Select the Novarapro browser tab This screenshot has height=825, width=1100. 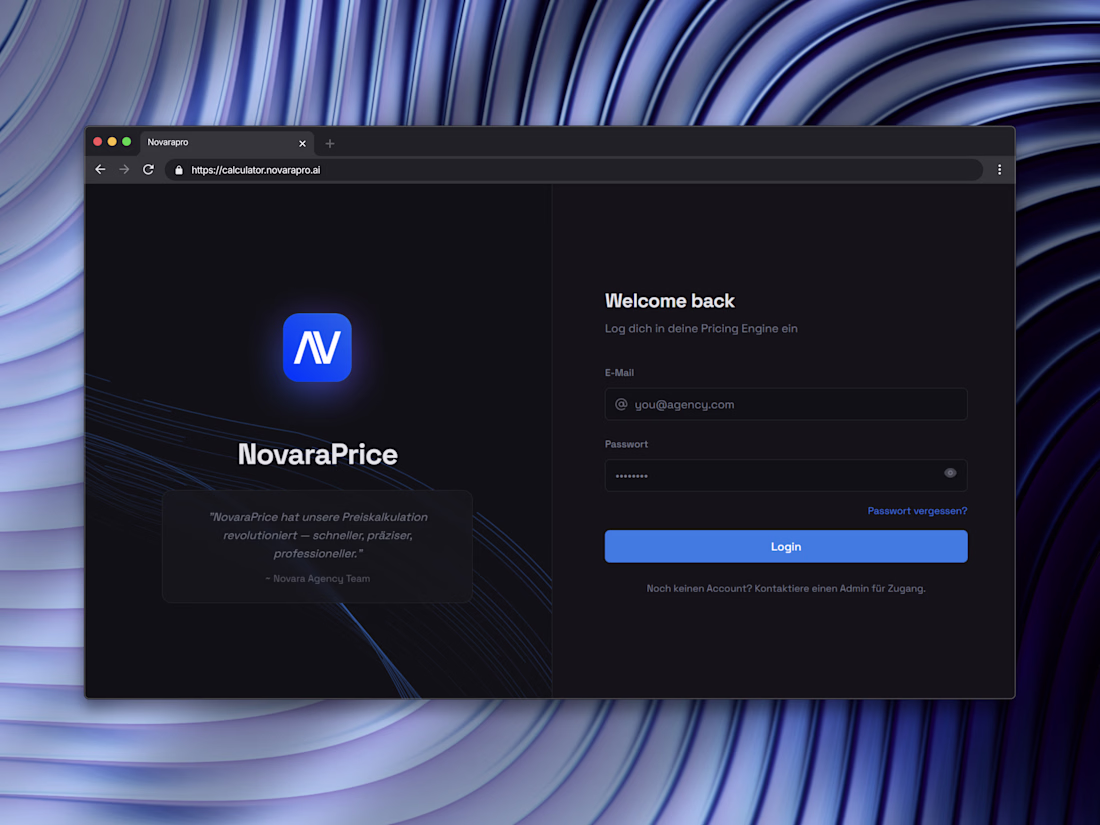pos(227,143)
